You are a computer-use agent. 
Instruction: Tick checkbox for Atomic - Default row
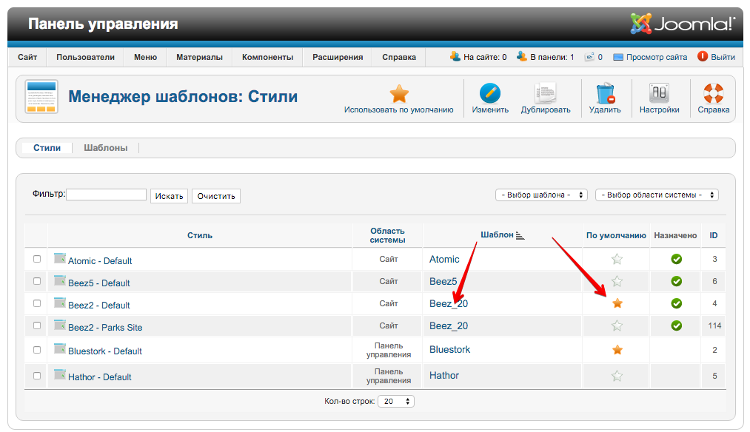37,259
